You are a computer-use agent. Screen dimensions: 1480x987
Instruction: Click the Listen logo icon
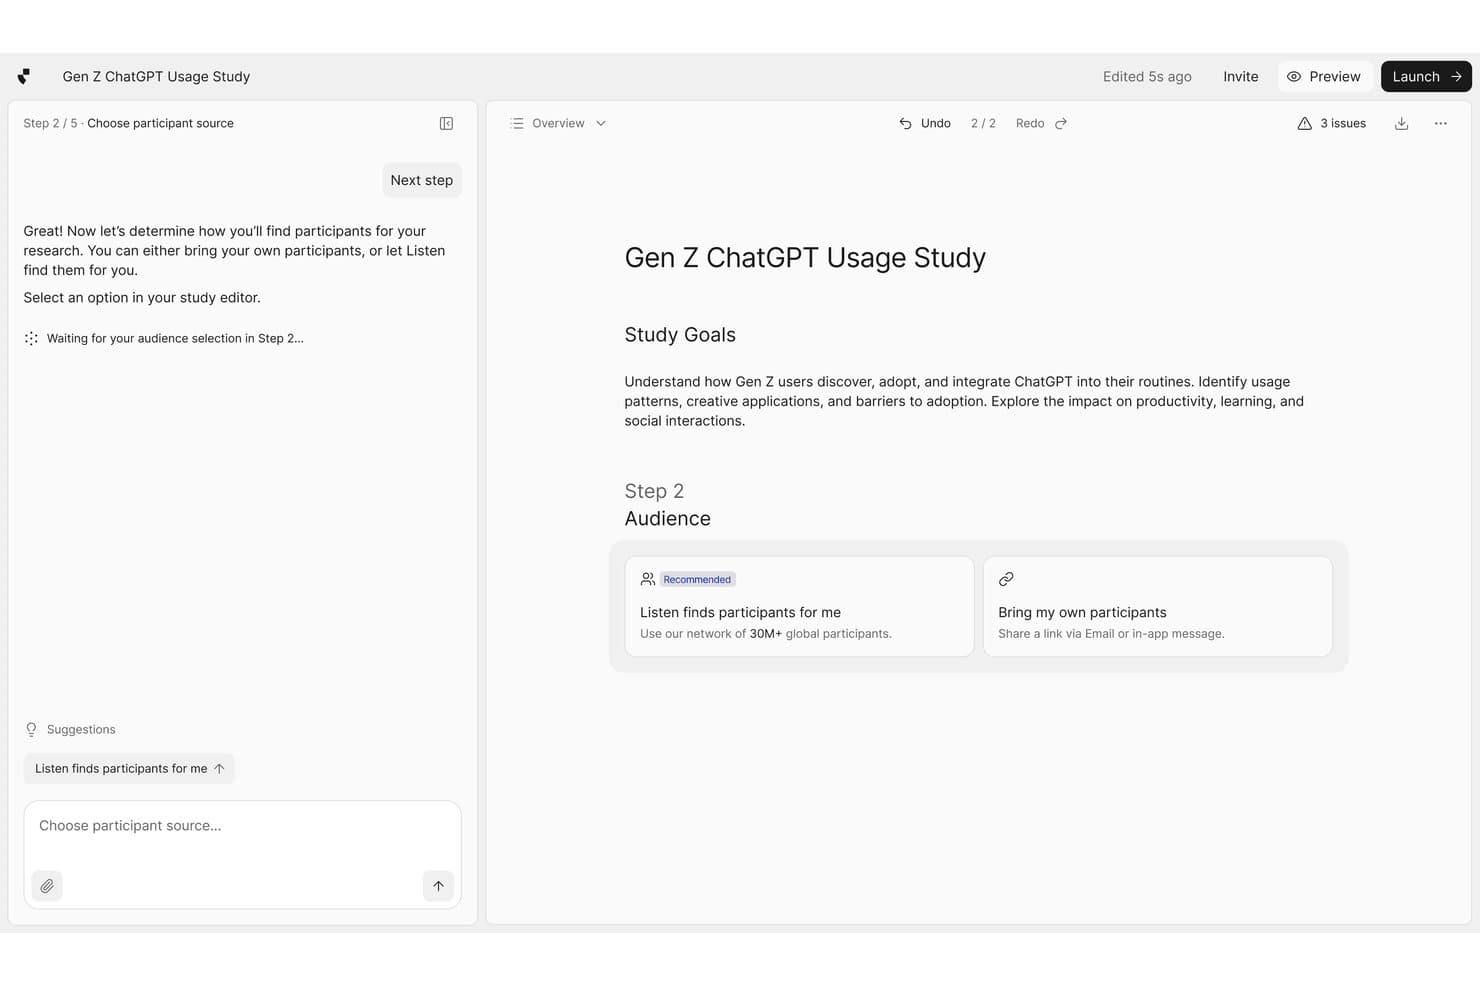click(x=24, y=76)
